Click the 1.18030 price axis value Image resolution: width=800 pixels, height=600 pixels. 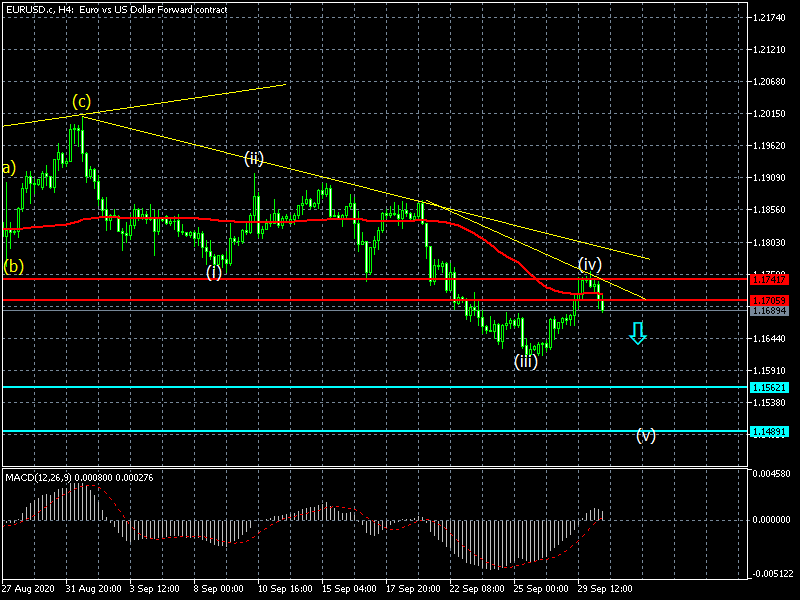(769, 242)
